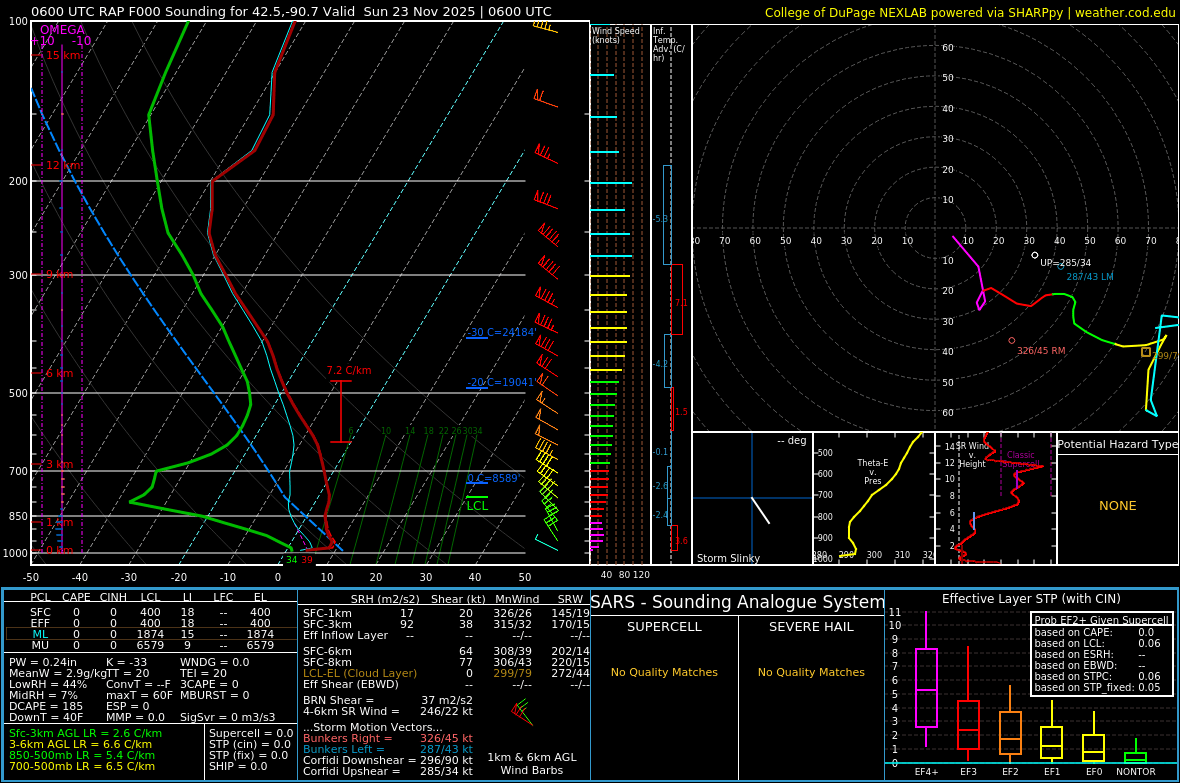This screenshot has width=1180, height=783.
Task: Click the -30 C=24184' level label
Action: [x=502, y=332]
